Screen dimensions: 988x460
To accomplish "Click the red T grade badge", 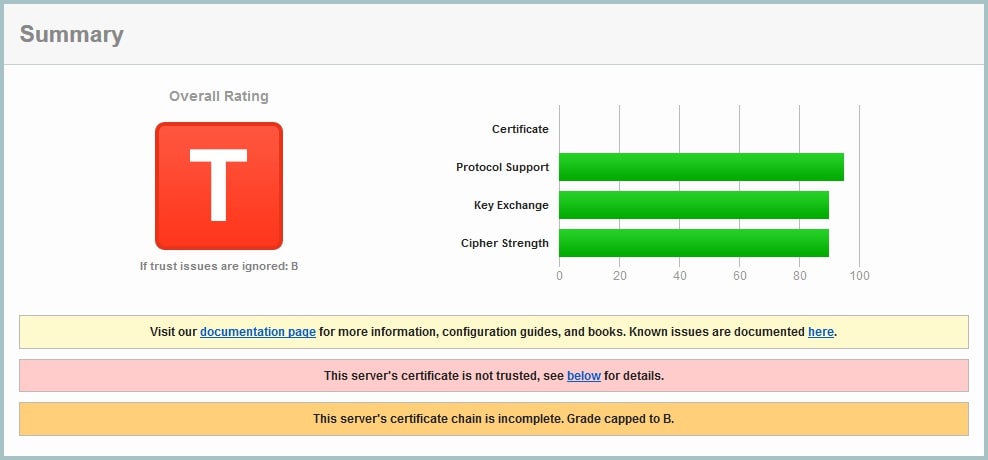I will coord(219,186).
